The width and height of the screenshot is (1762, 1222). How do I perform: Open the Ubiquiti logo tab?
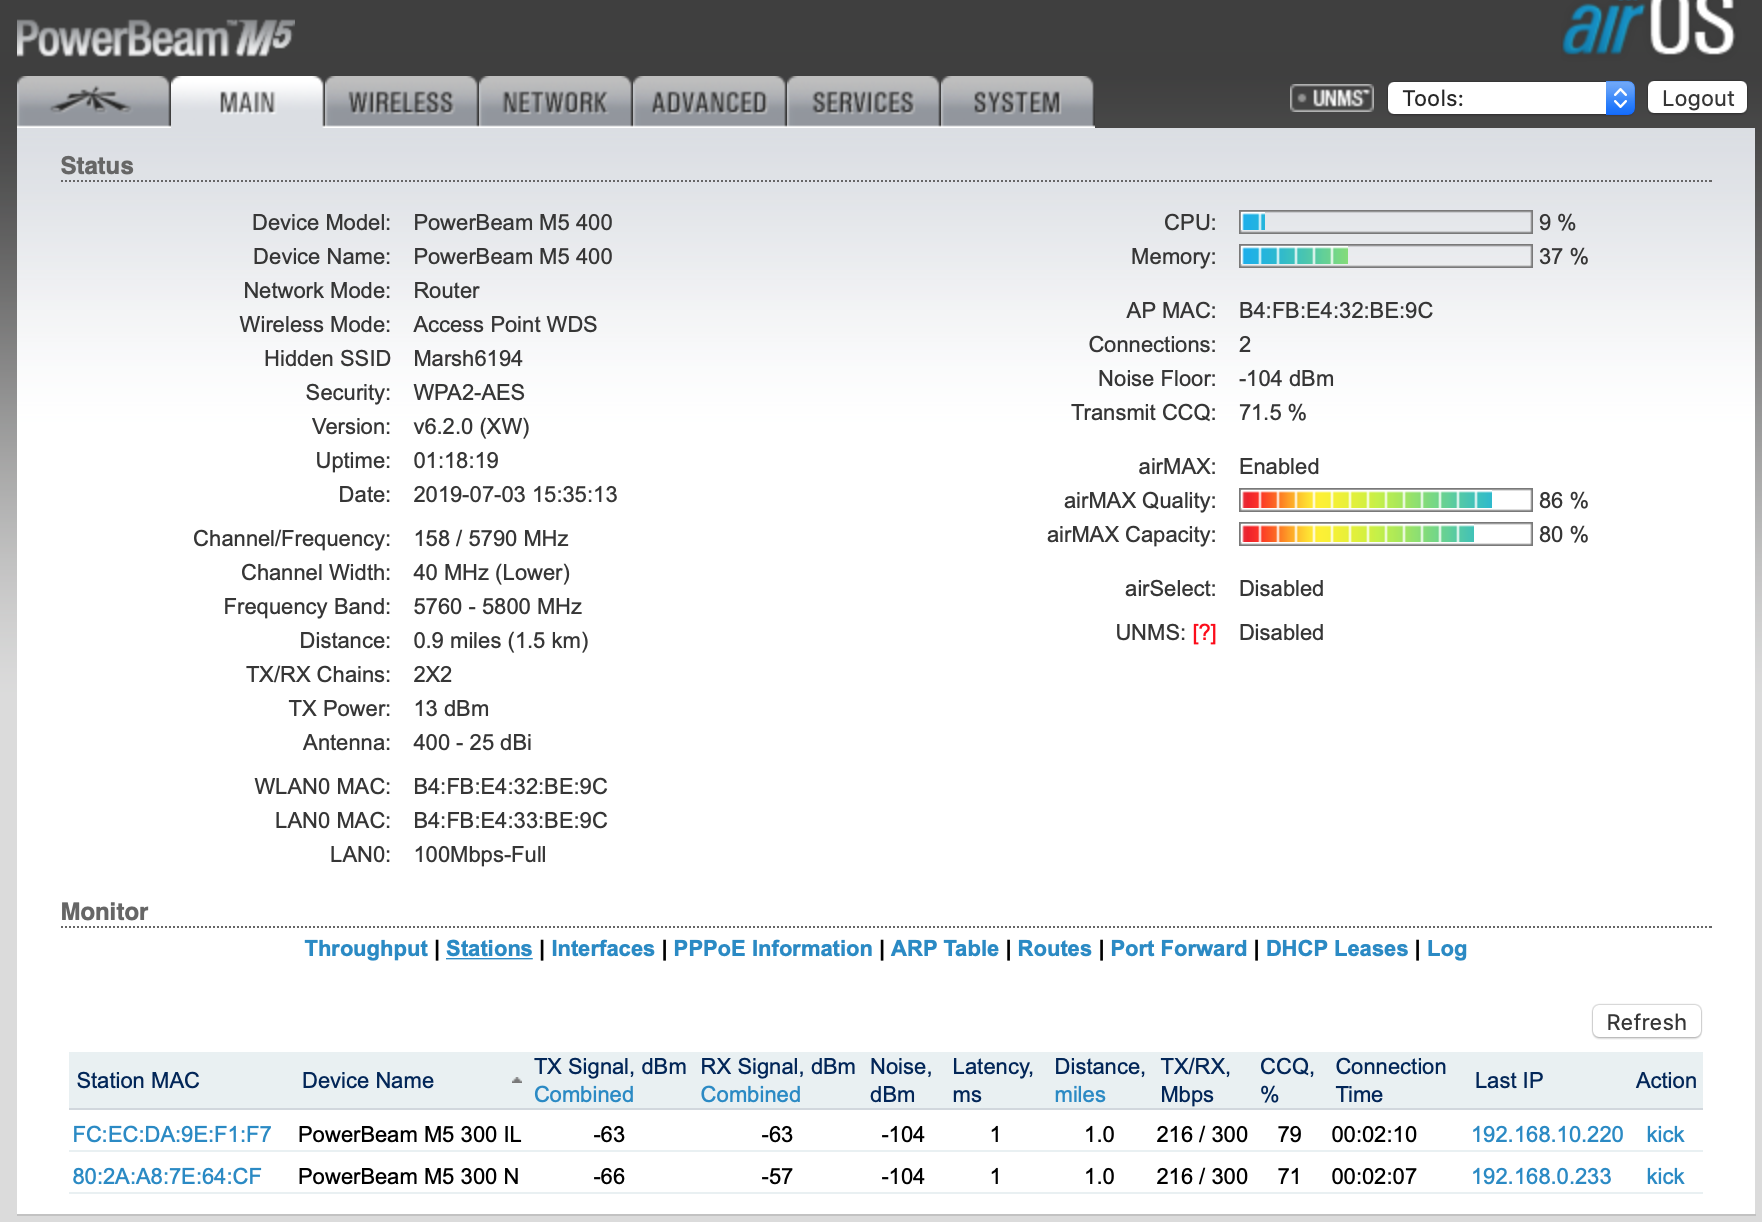pyautogui.click(x=93, y=102)
